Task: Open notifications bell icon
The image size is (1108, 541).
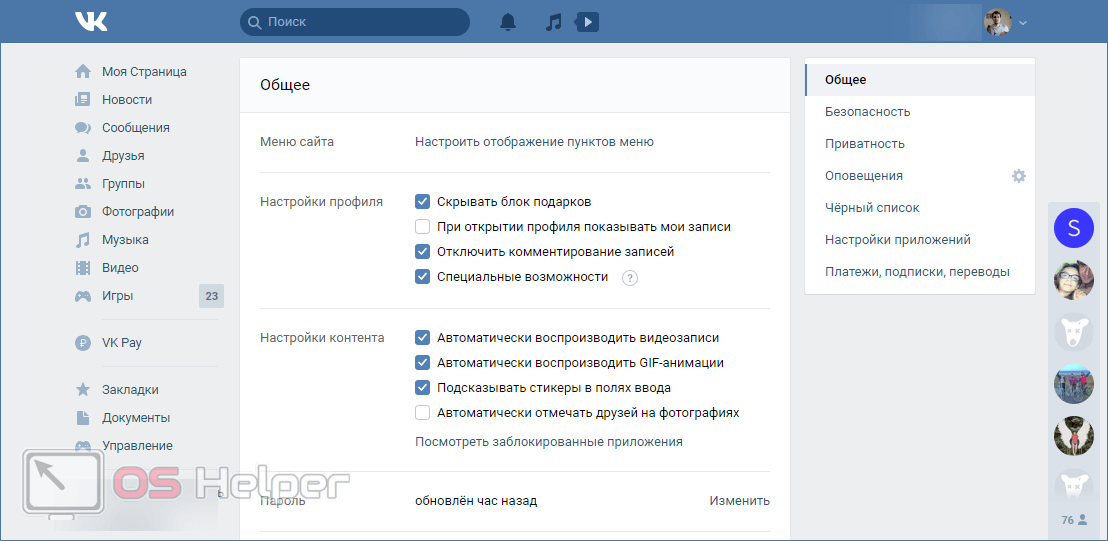Action: point(508,21)
